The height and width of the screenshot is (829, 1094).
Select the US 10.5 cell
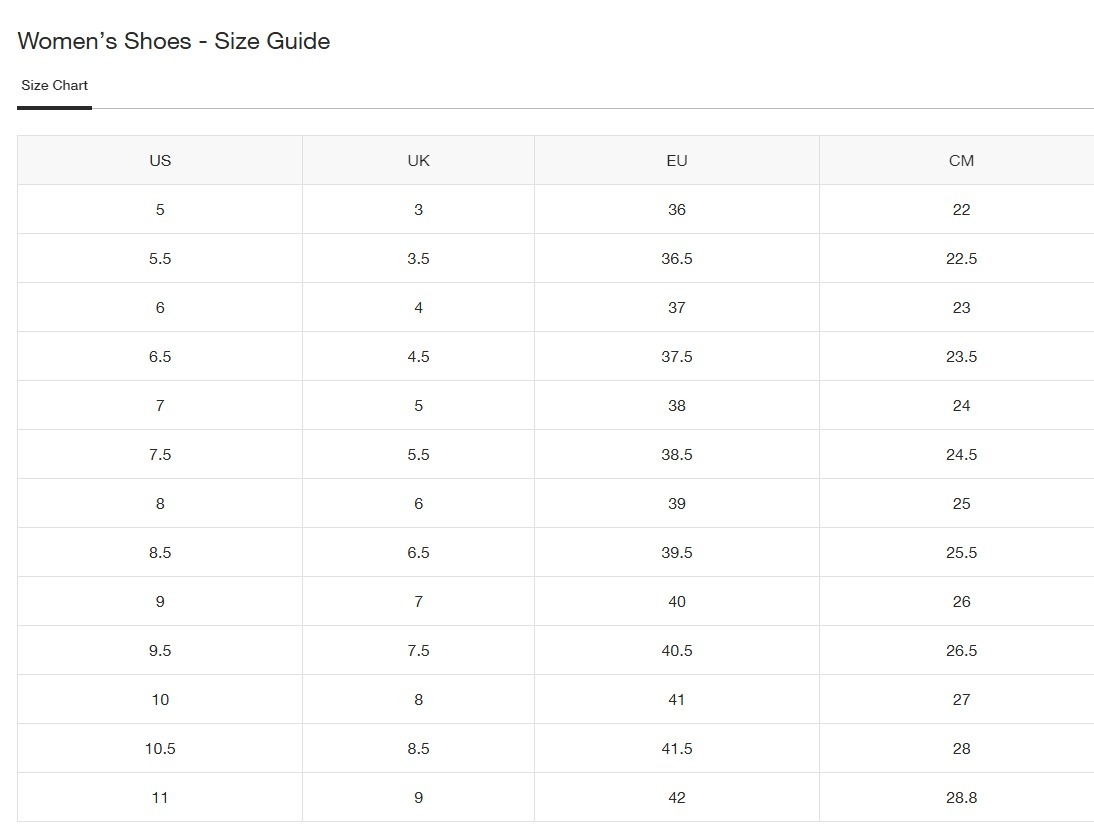coord(160,749)
